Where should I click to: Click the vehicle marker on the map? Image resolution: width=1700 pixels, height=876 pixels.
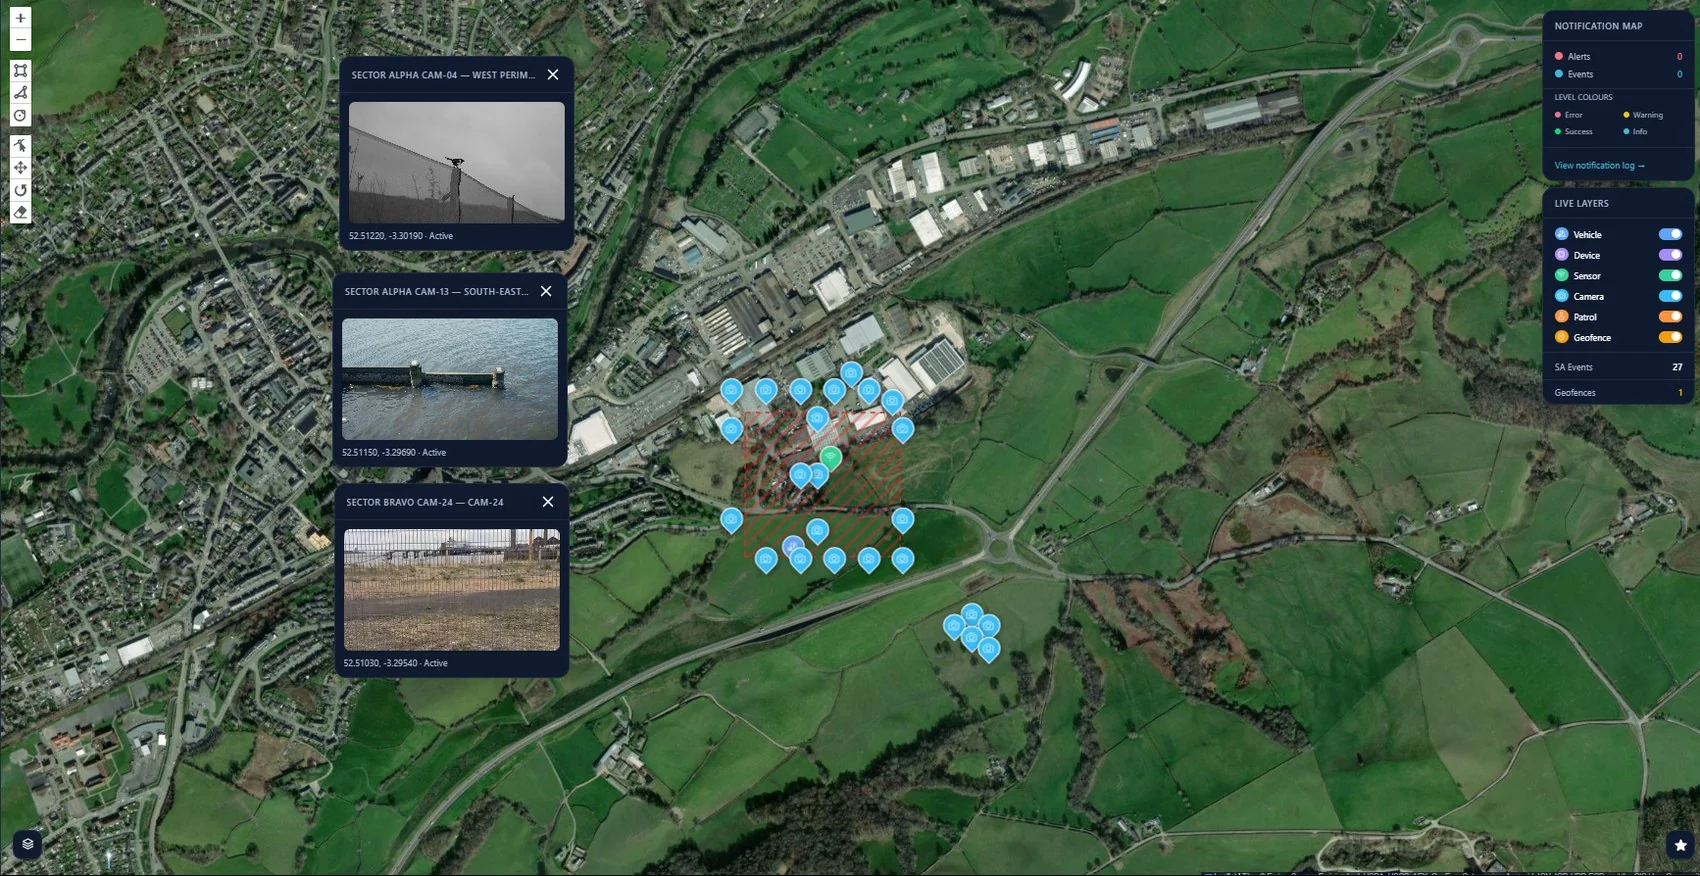point(793,547)
